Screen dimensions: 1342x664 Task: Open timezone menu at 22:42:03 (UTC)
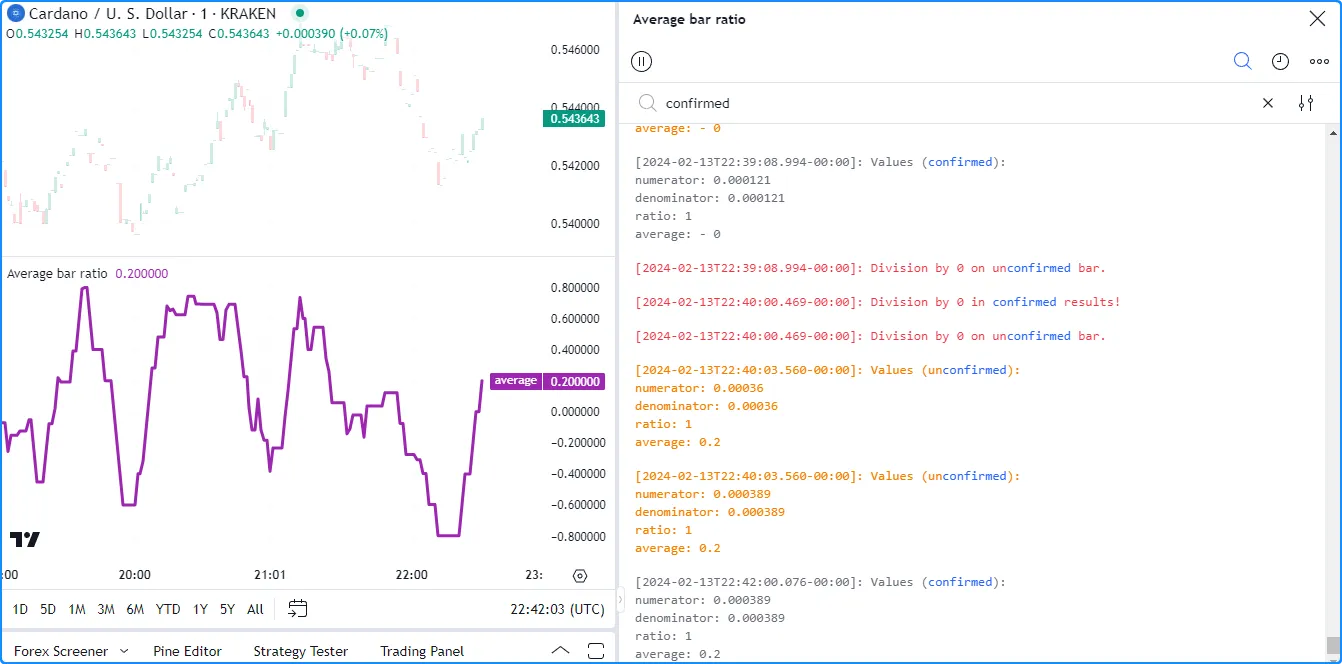[x=557, y=609]
